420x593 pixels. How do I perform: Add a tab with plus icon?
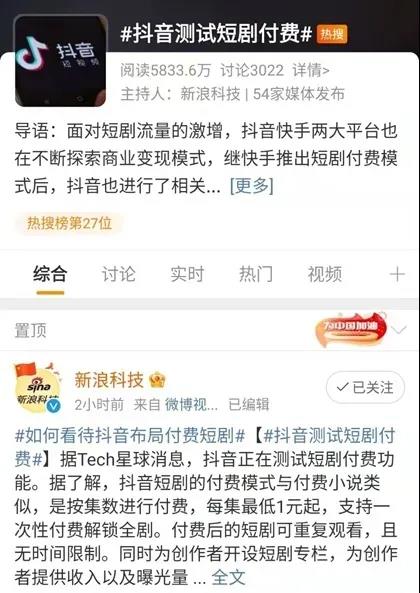(397, 274)
